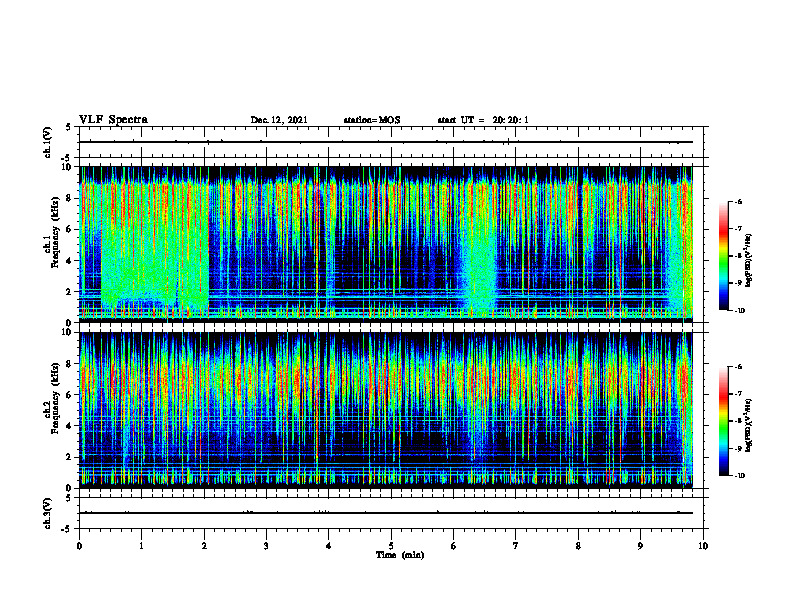Viewport: 792px width, 612px height.
Task: Click the ch.2 colorbar log(PSD) label
Action: pos(749,426)
